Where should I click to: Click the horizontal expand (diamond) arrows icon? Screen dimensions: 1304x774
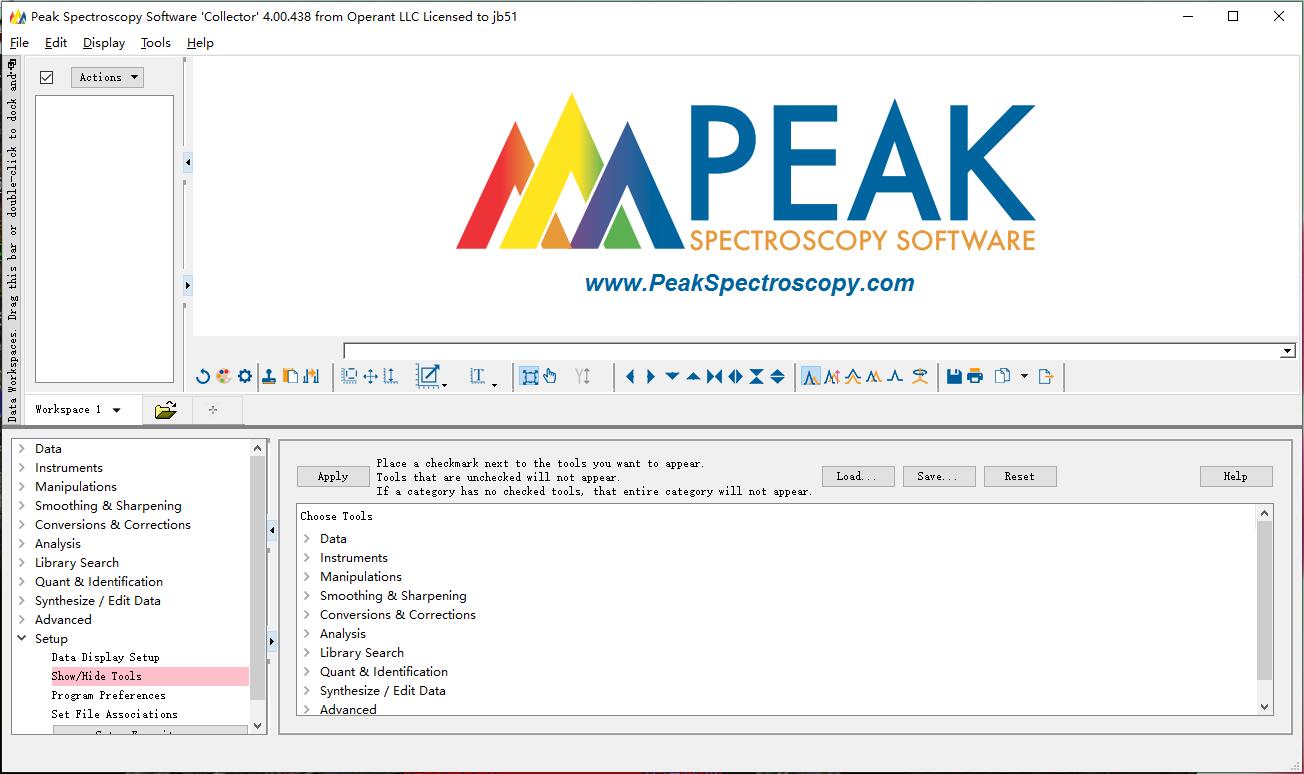tap(735, 376)
